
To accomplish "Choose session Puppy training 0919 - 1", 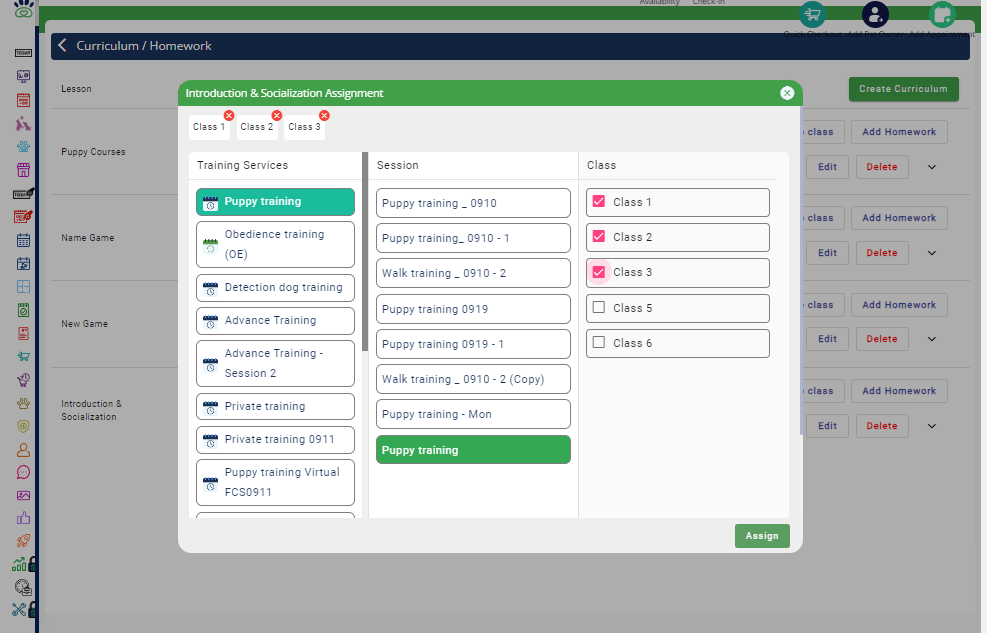I will coord(473,344).
